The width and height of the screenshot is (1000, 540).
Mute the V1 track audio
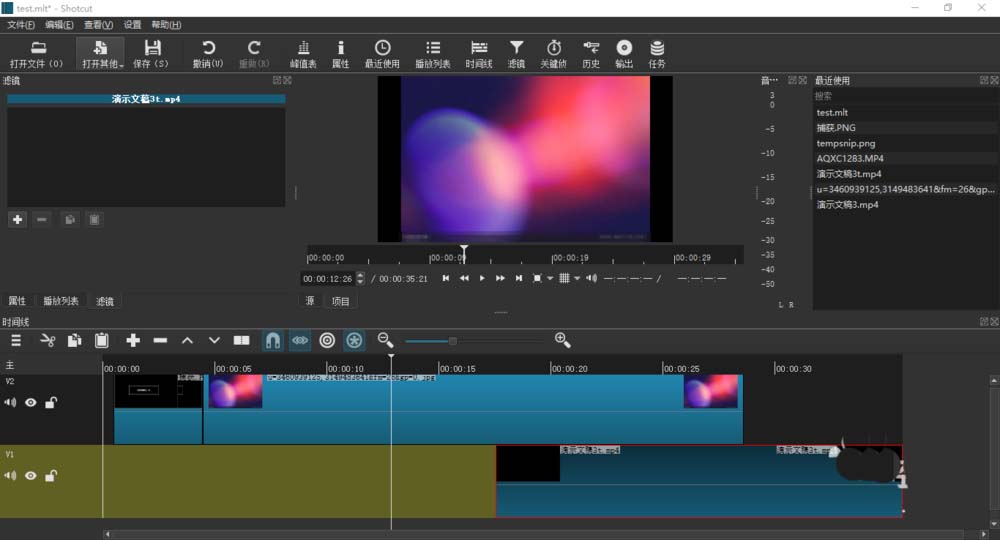[10, 476]
